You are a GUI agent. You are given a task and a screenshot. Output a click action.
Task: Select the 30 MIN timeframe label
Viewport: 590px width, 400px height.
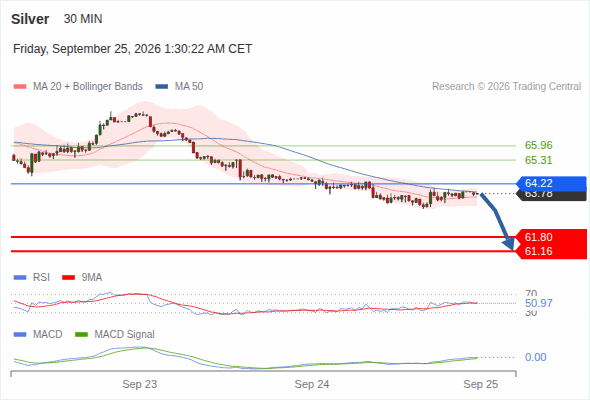pyautogui.click(x=83, y=19)
